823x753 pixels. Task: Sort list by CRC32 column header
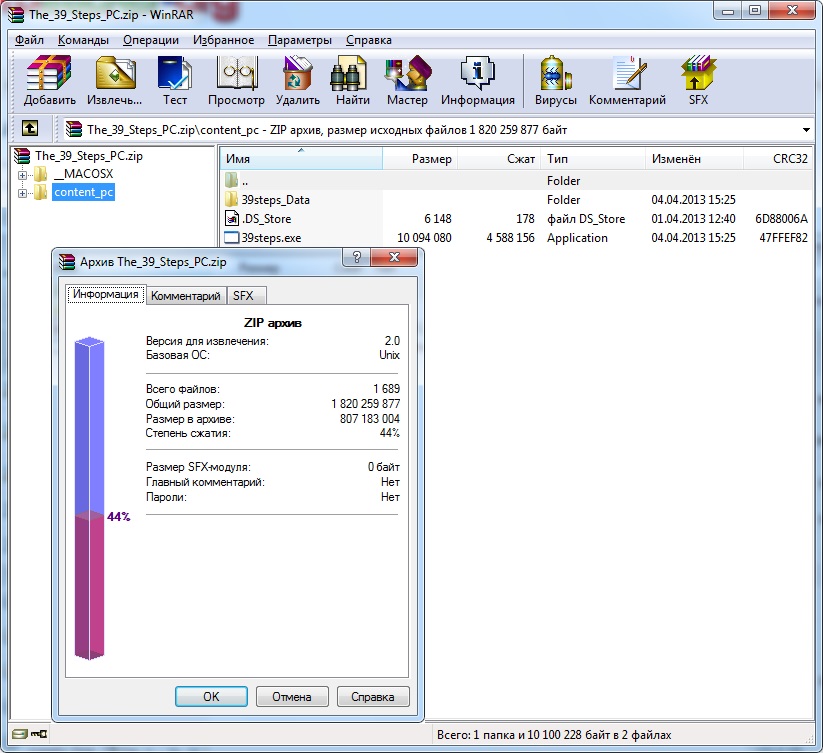(778, 158)
